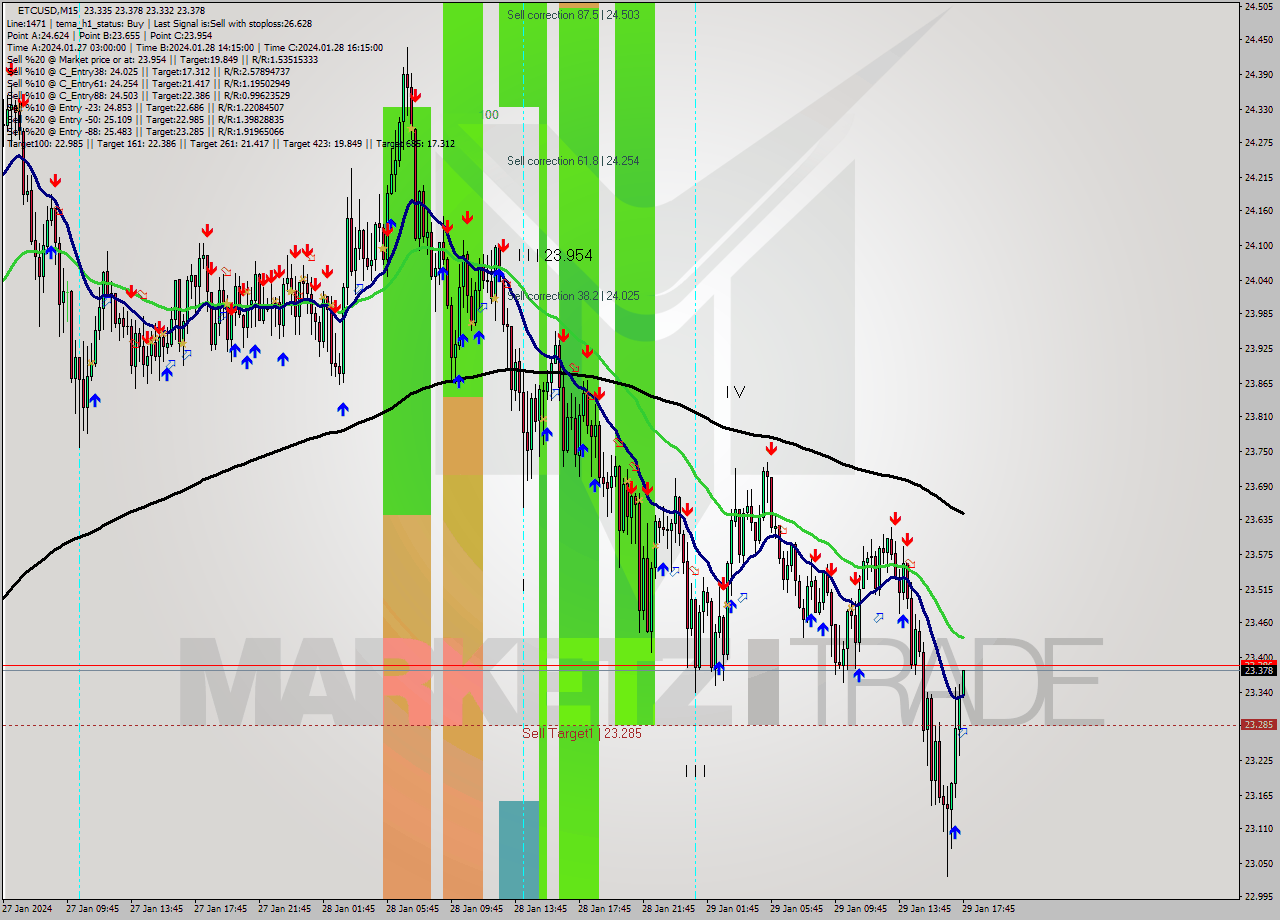
Task: Click the '27 Jan 09:45' time axis label
Action: click(x=92, y=909)
